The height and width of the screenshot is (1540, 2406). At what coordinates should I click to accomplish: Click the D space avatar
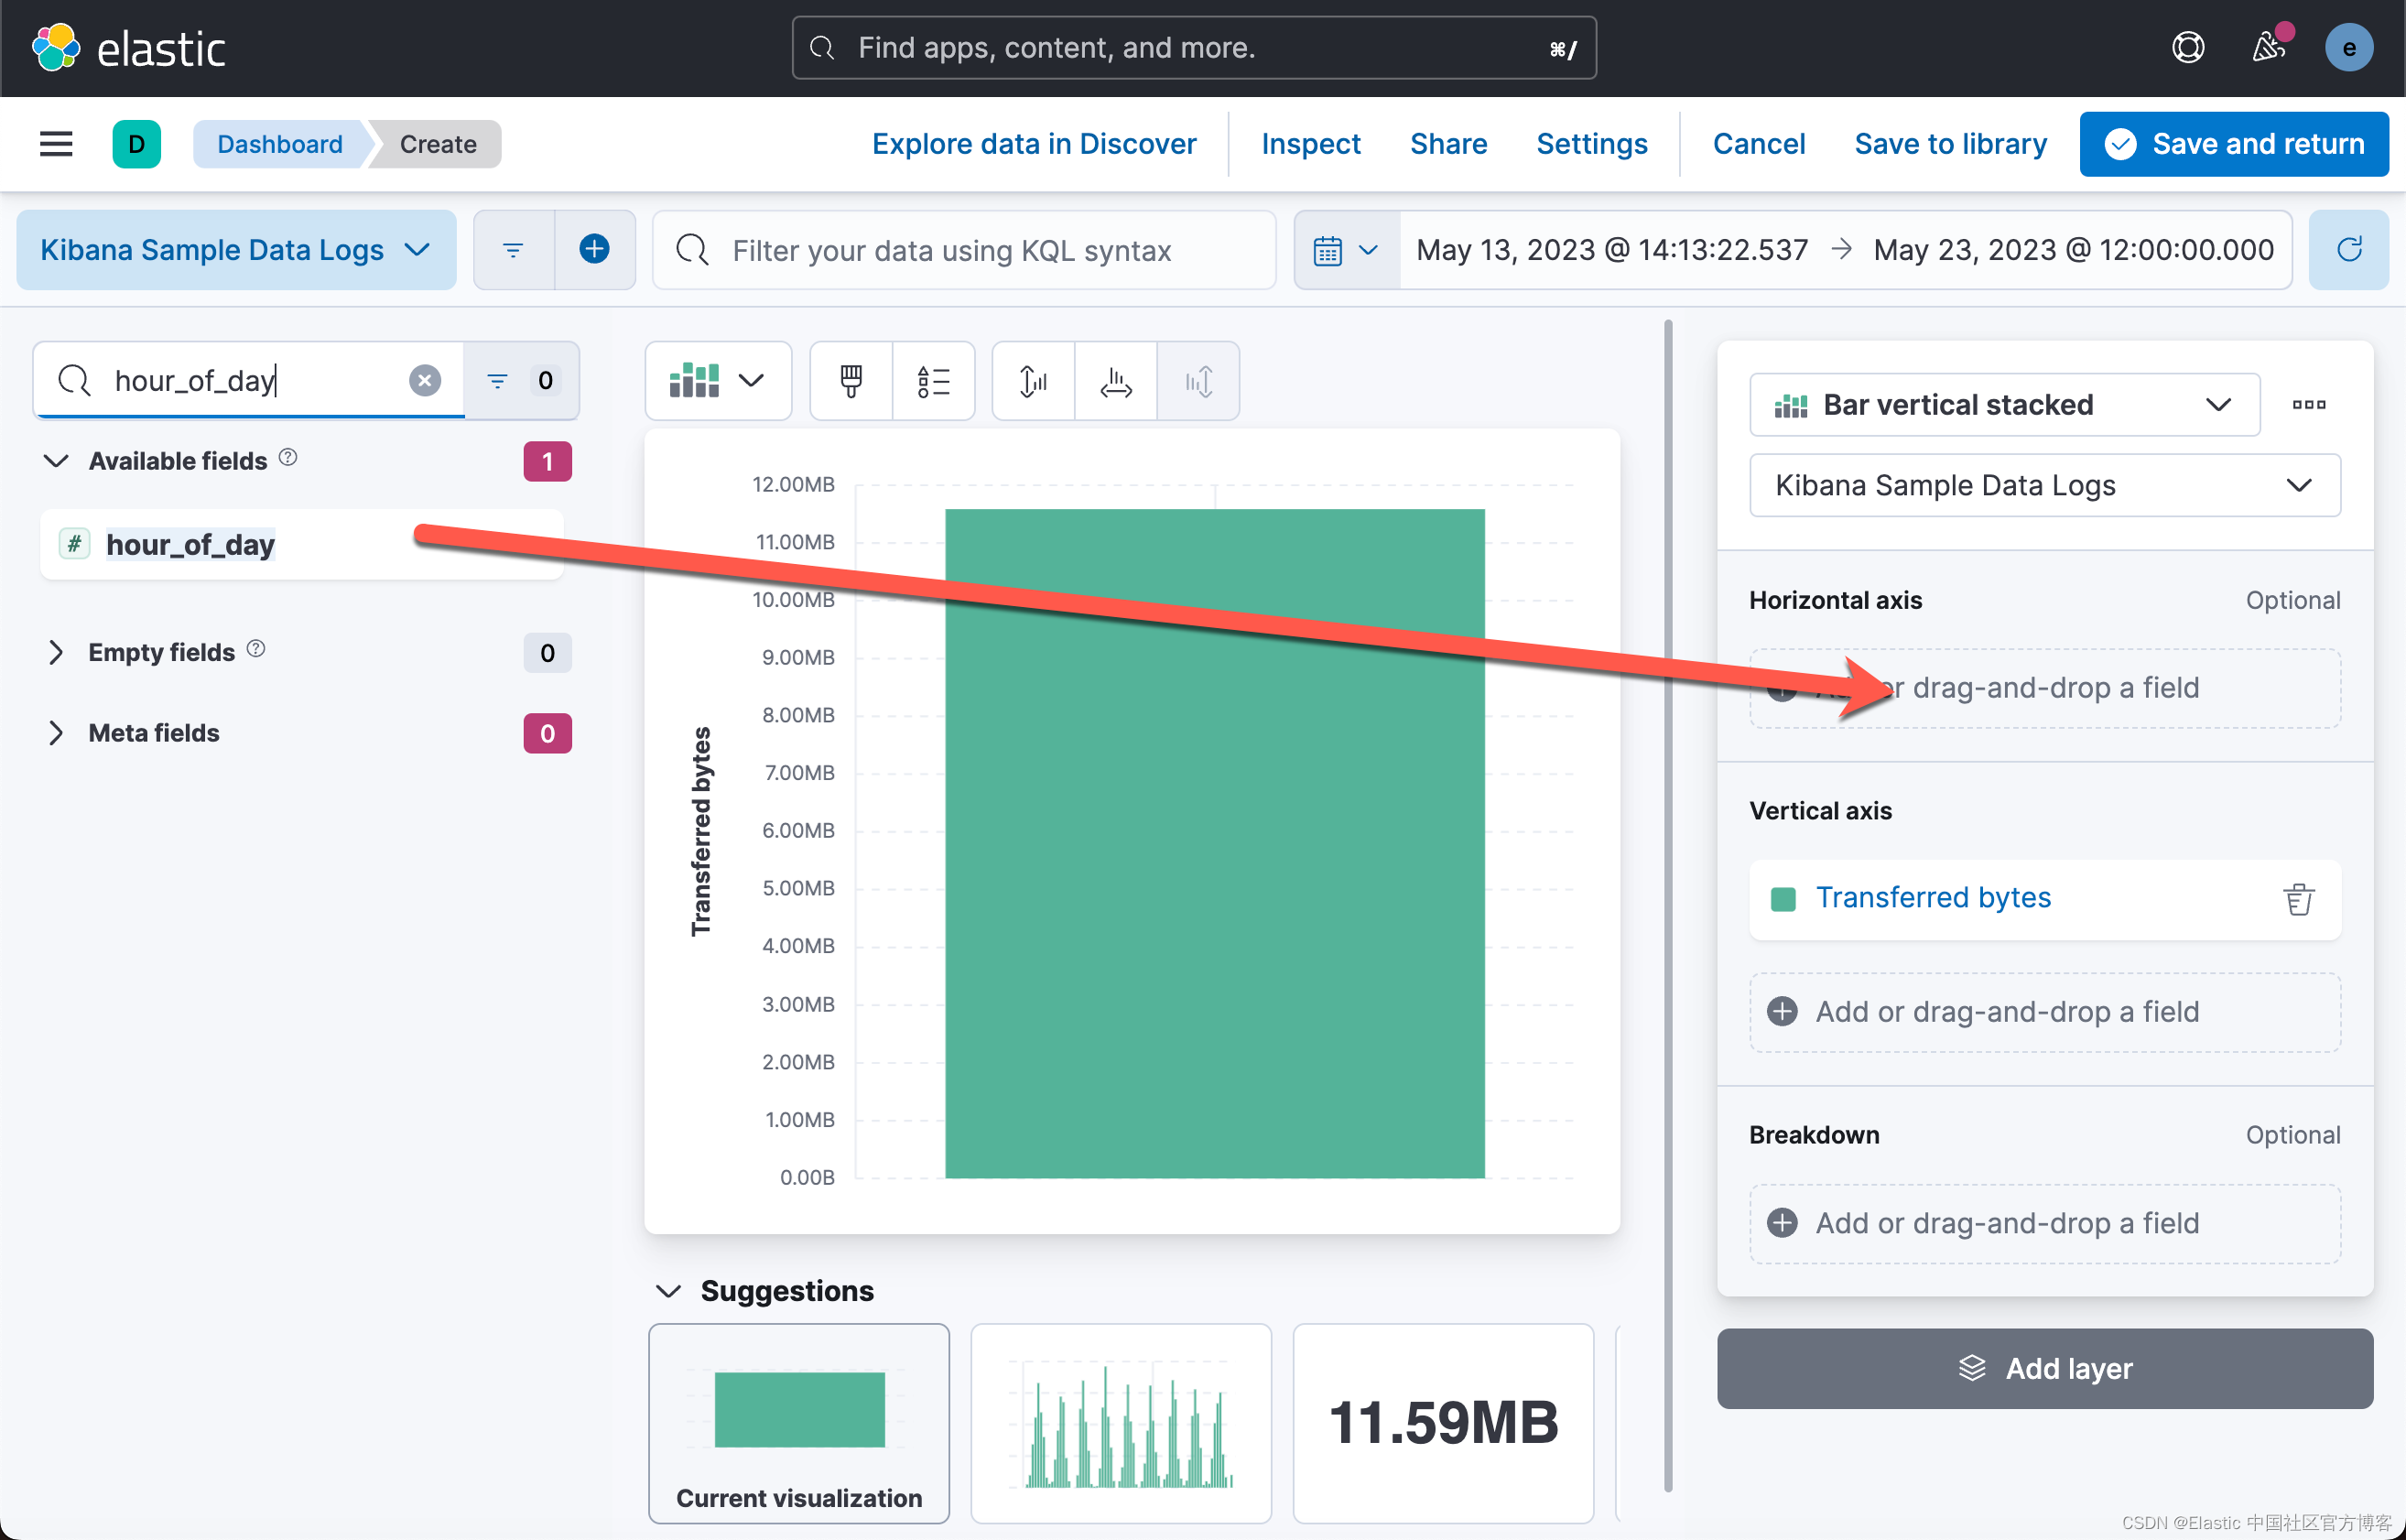tap(137, 144)
